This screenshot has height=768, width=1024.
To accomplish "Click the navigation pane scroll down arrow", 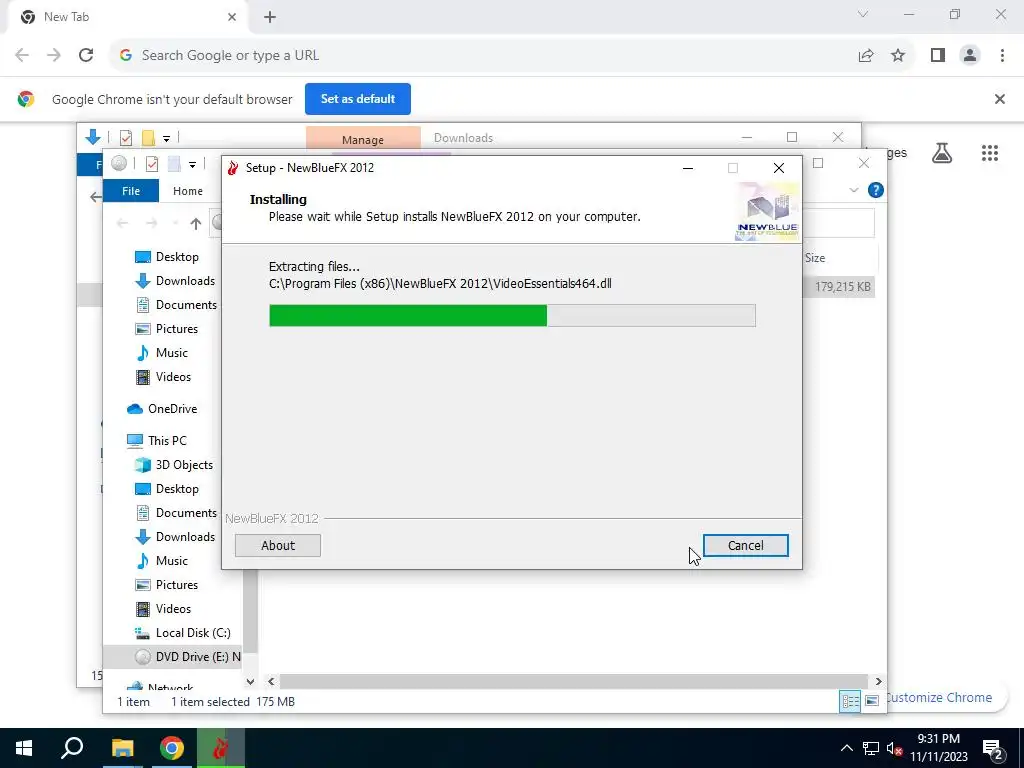I will point(250,681).
